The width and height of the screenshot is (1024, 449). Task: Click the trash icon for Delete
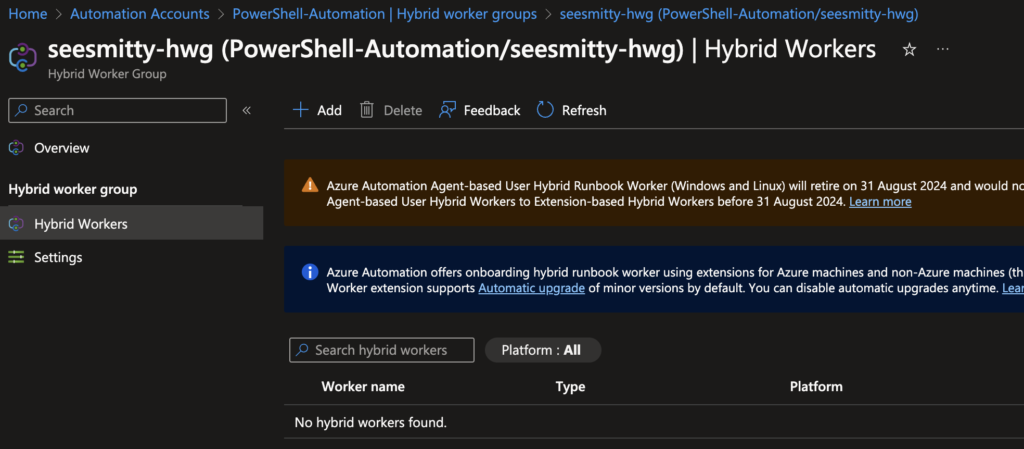click(x=367, y=110)
